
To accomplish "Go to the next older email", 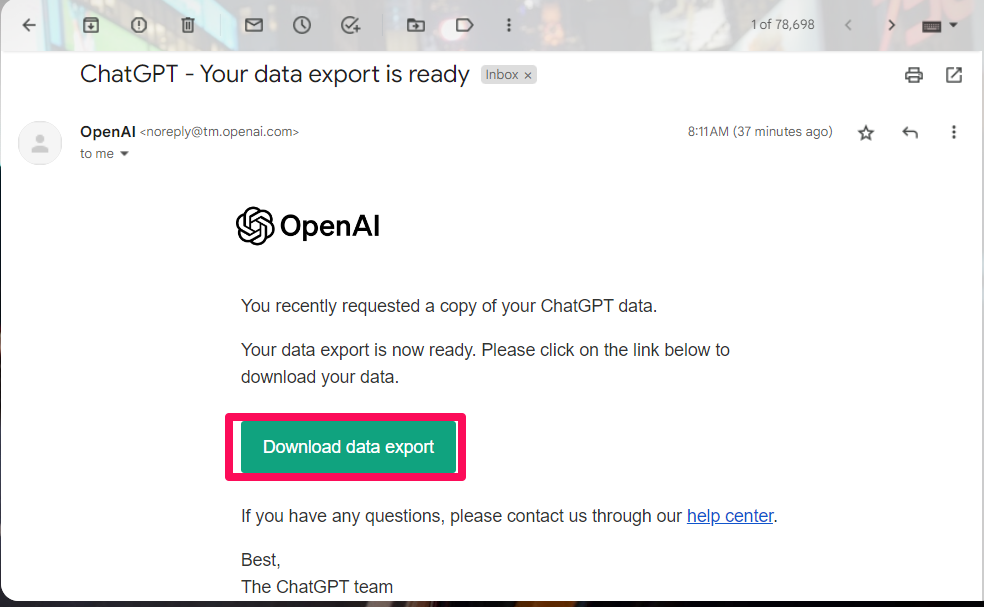I will [891, 25].
